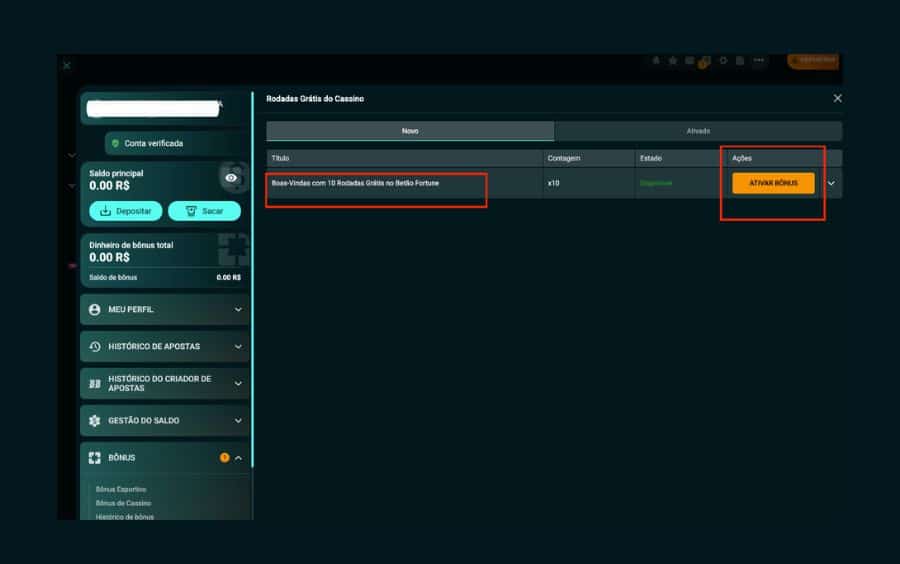Screen dimensions: 900x564
Task: Expand the bonus row details chevron
Action: point(831,184)
